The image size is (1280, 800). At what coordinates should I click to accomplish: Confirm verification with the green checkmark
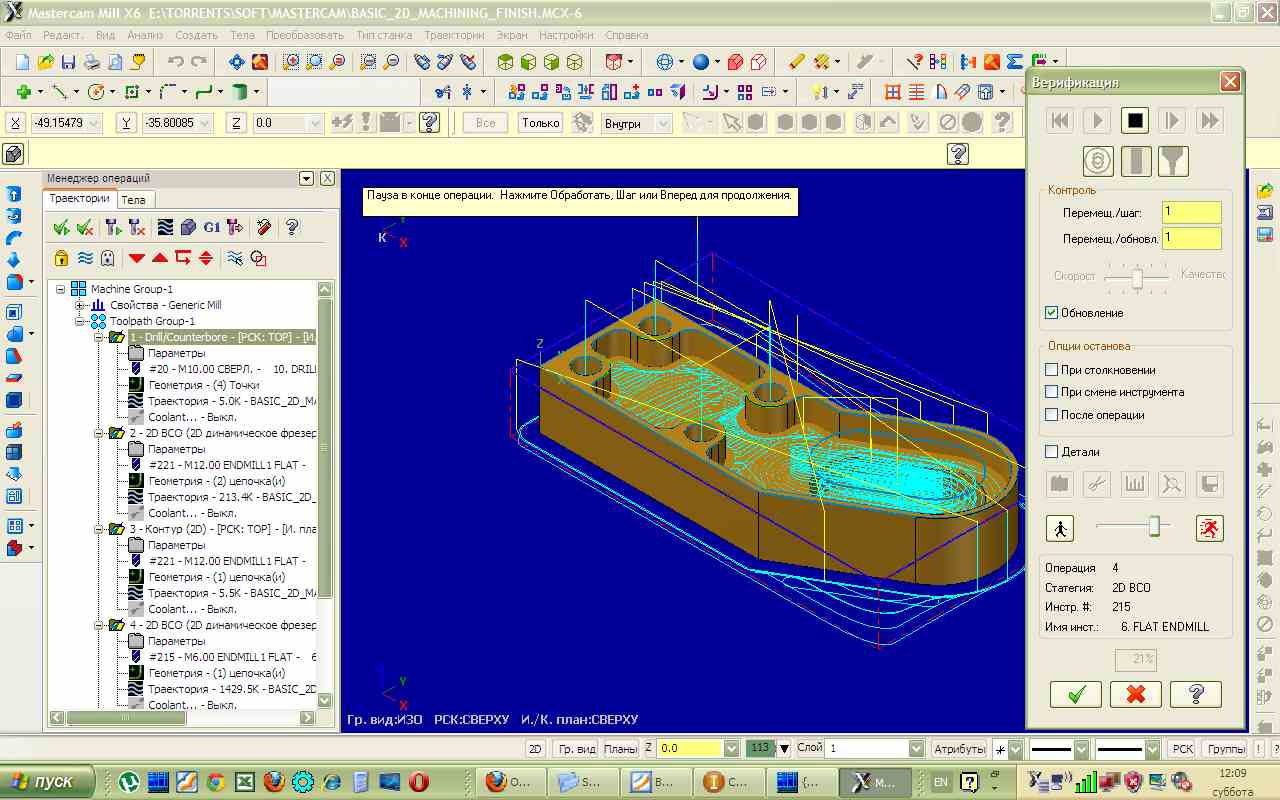pyautogui.click(x=1076, y=694)
